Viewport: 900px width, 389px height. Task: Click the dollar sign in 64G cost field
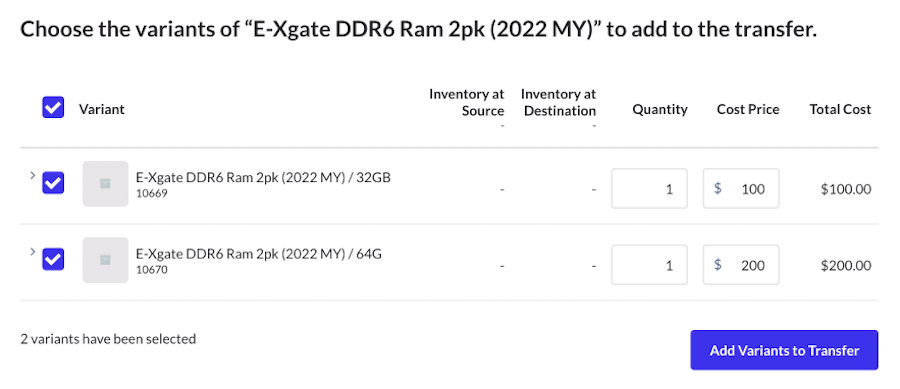click(x=717, y=264)
